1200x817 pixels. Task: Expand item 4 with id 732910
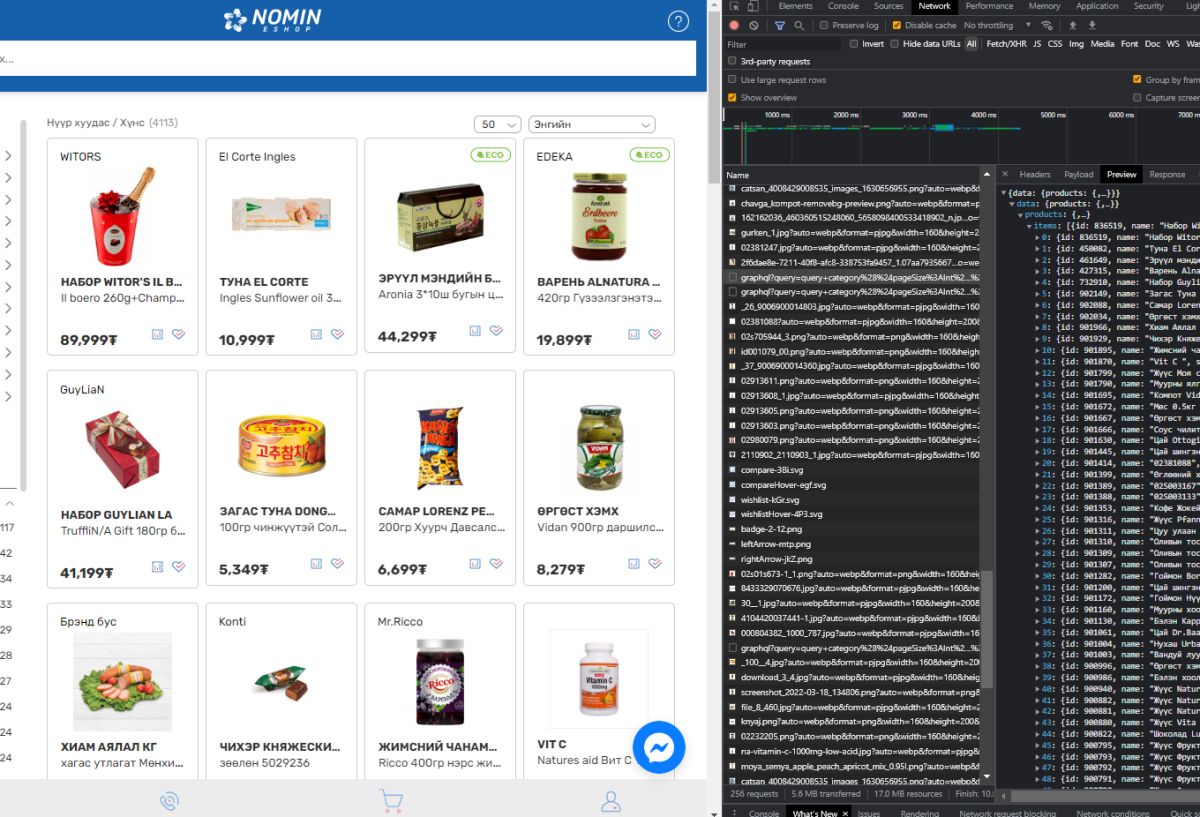[x=1037, y=283]
